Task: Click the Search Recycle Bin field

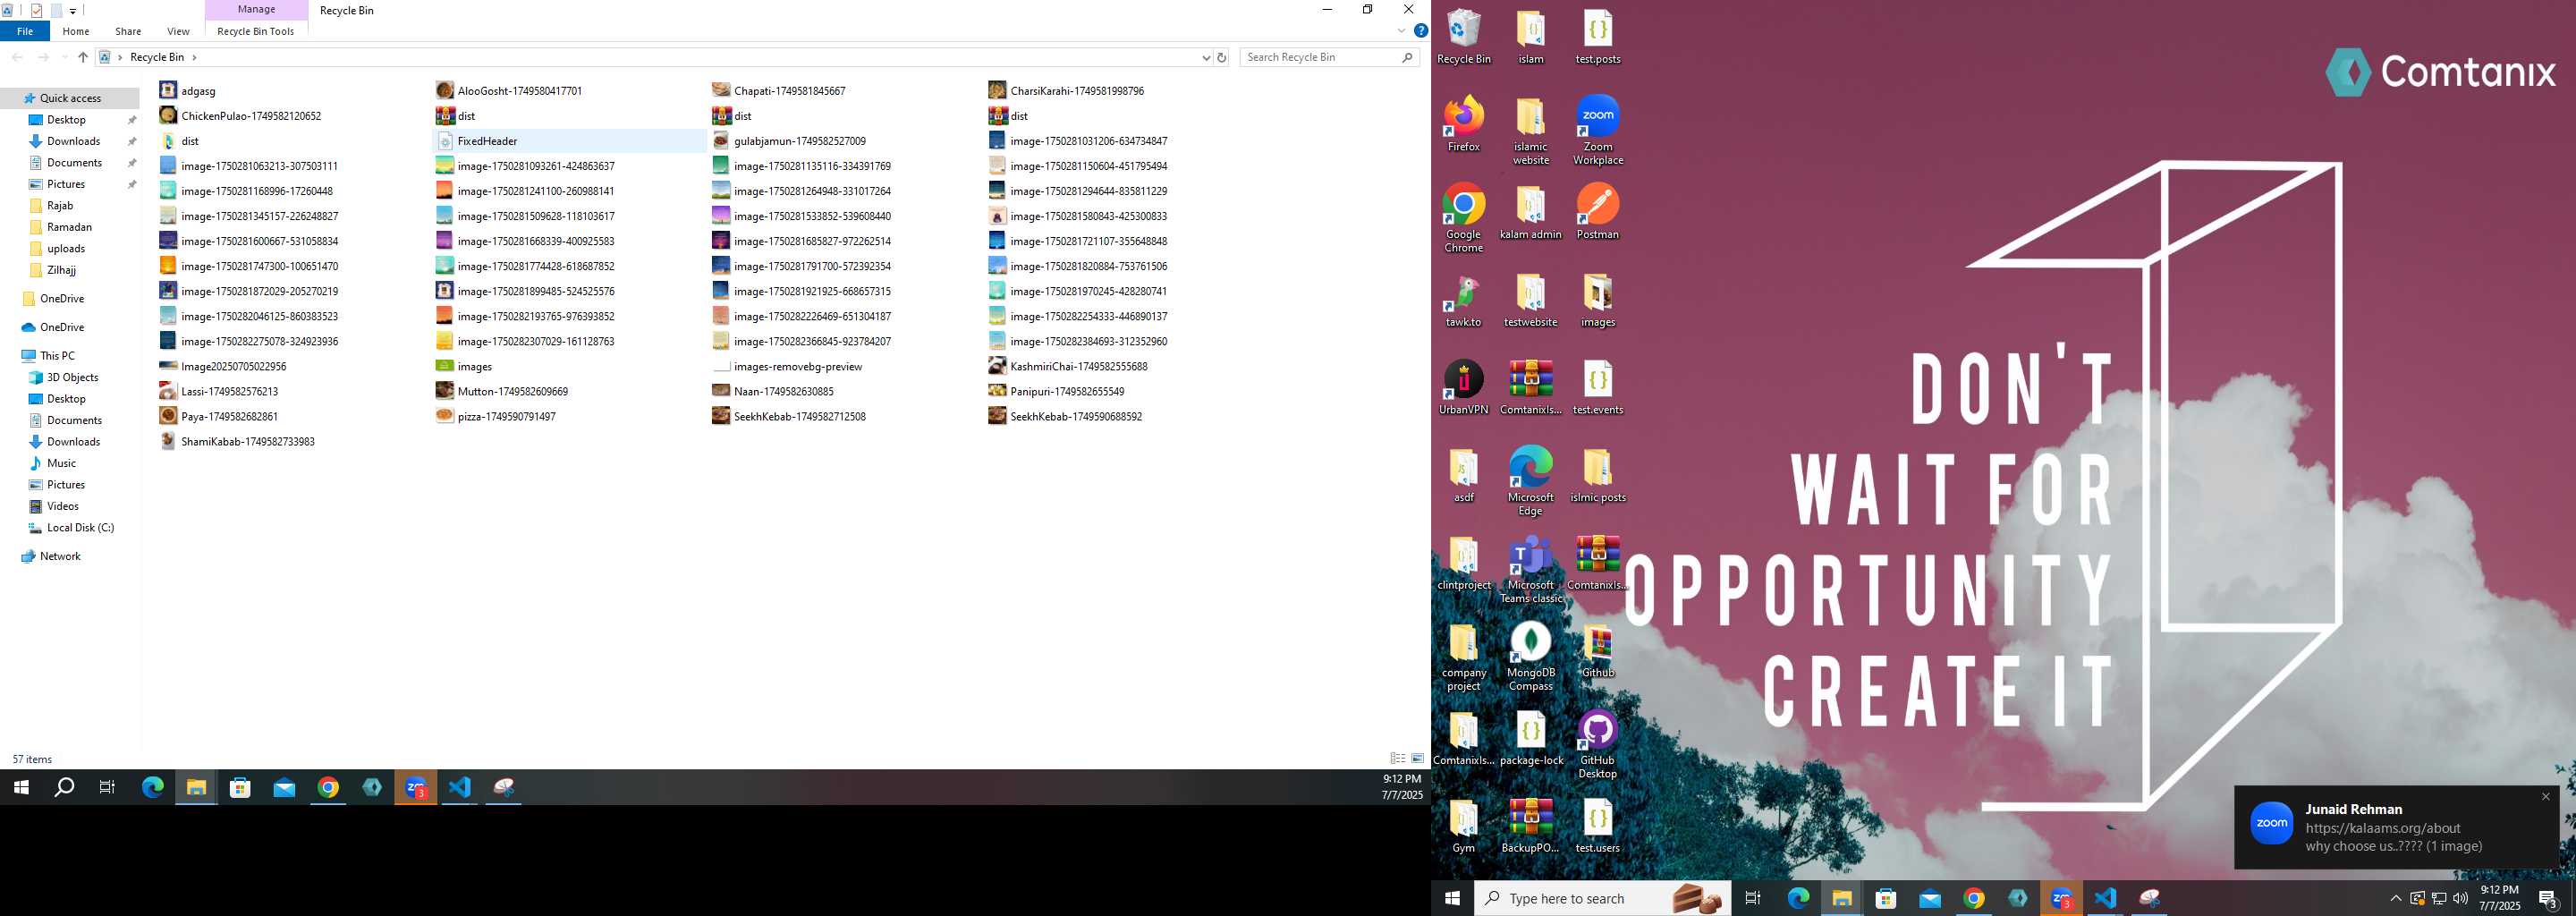Action: pos(1329,57)
